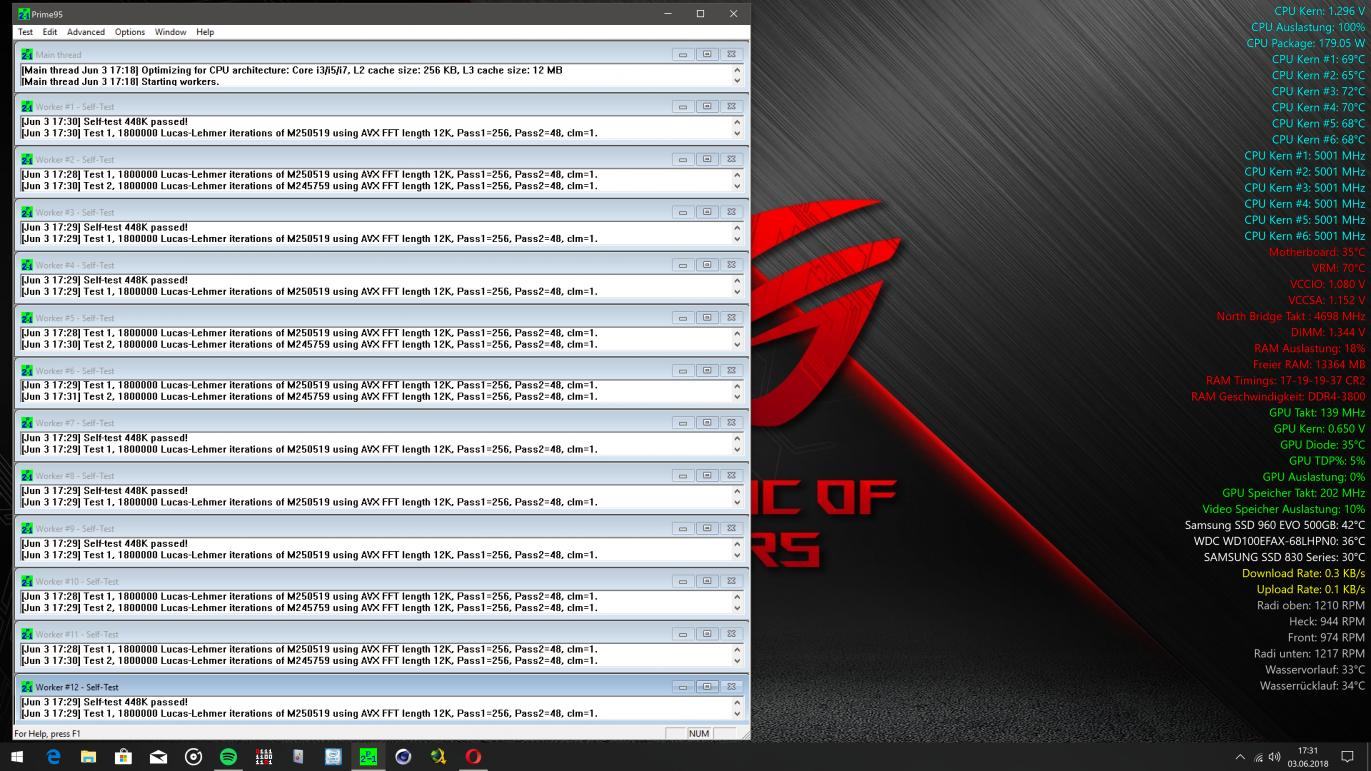
Task: Click the NUM status bar indicator
Action: 699,733
